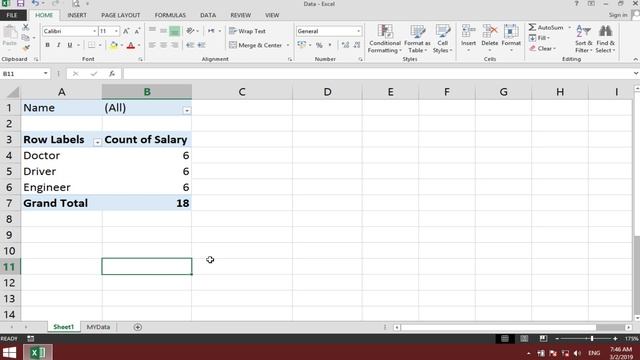Toggle Underline formatting
The width and height of the screenshot is (640, 360).
(69, 45)
